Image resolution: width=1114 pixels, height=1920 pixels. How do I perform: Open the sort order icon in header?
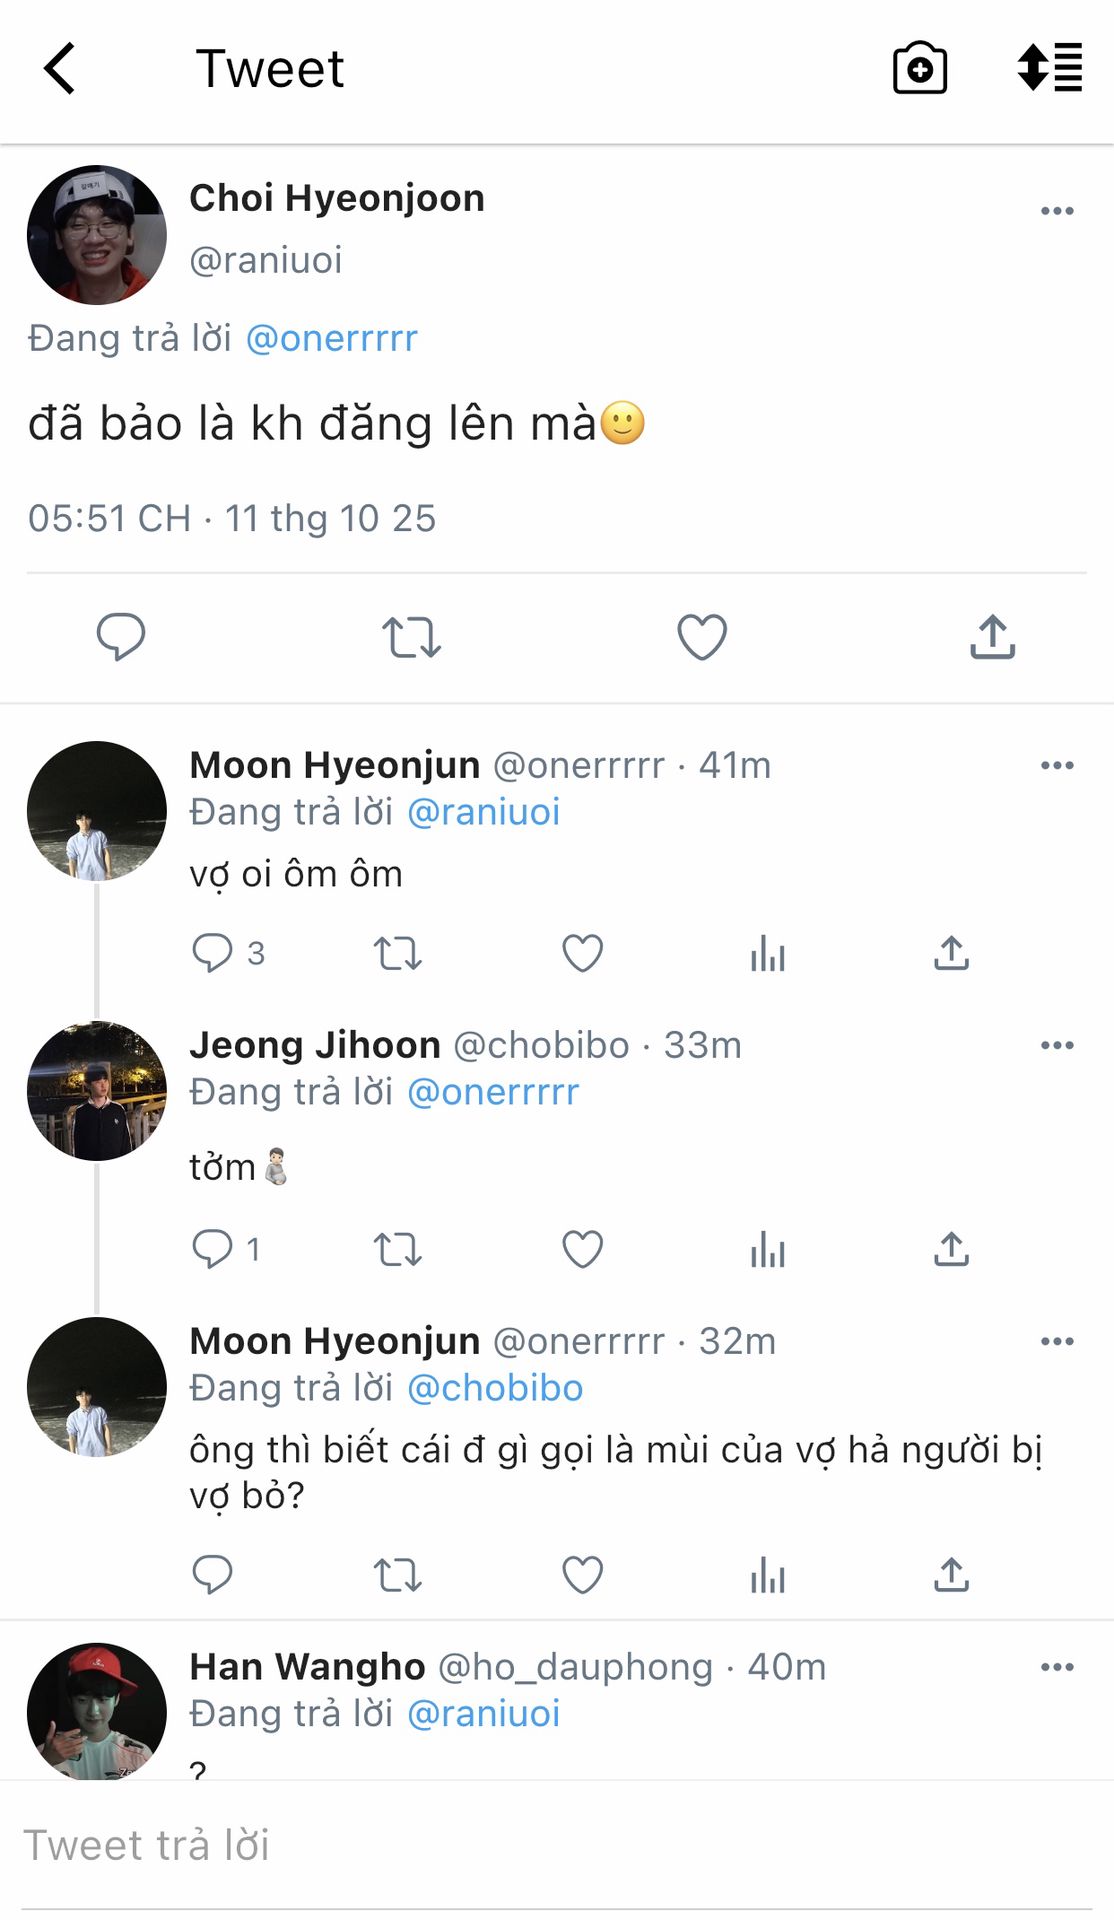tap(1049, 69)
